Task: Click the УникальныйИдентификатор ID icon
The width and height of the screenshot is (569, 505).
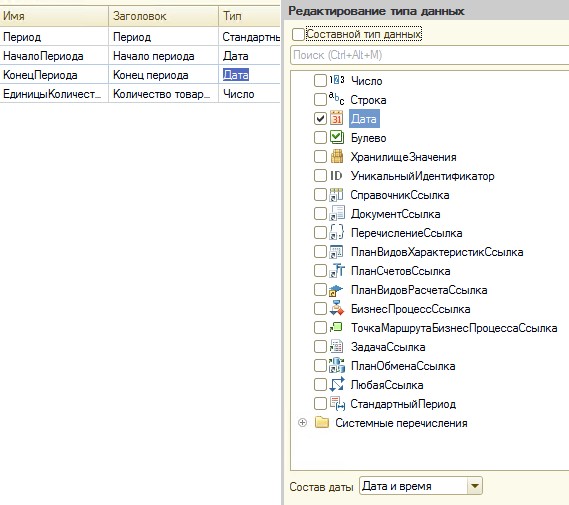Action: pos(336,176)
